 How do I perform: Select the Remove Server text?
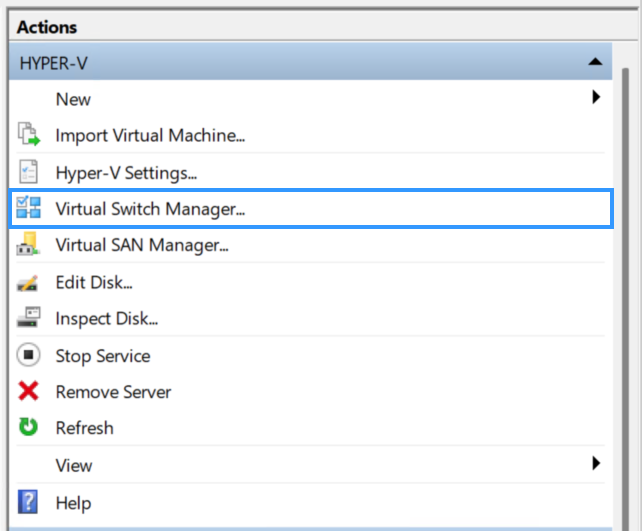point(113,392)
